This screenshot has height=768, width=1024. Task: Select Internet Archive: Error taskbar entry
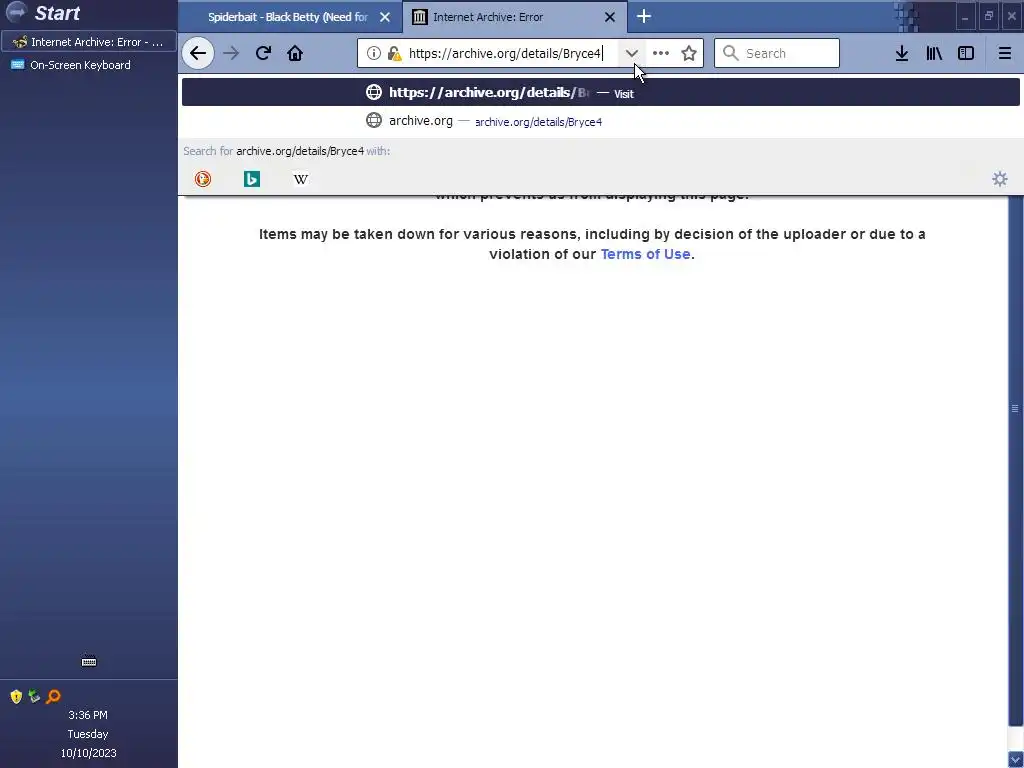click(89, 42)
